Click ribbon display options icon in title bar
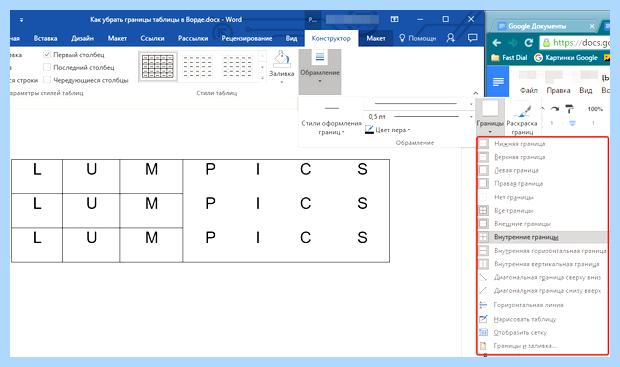The image size is (620, 367). point(394,19)
